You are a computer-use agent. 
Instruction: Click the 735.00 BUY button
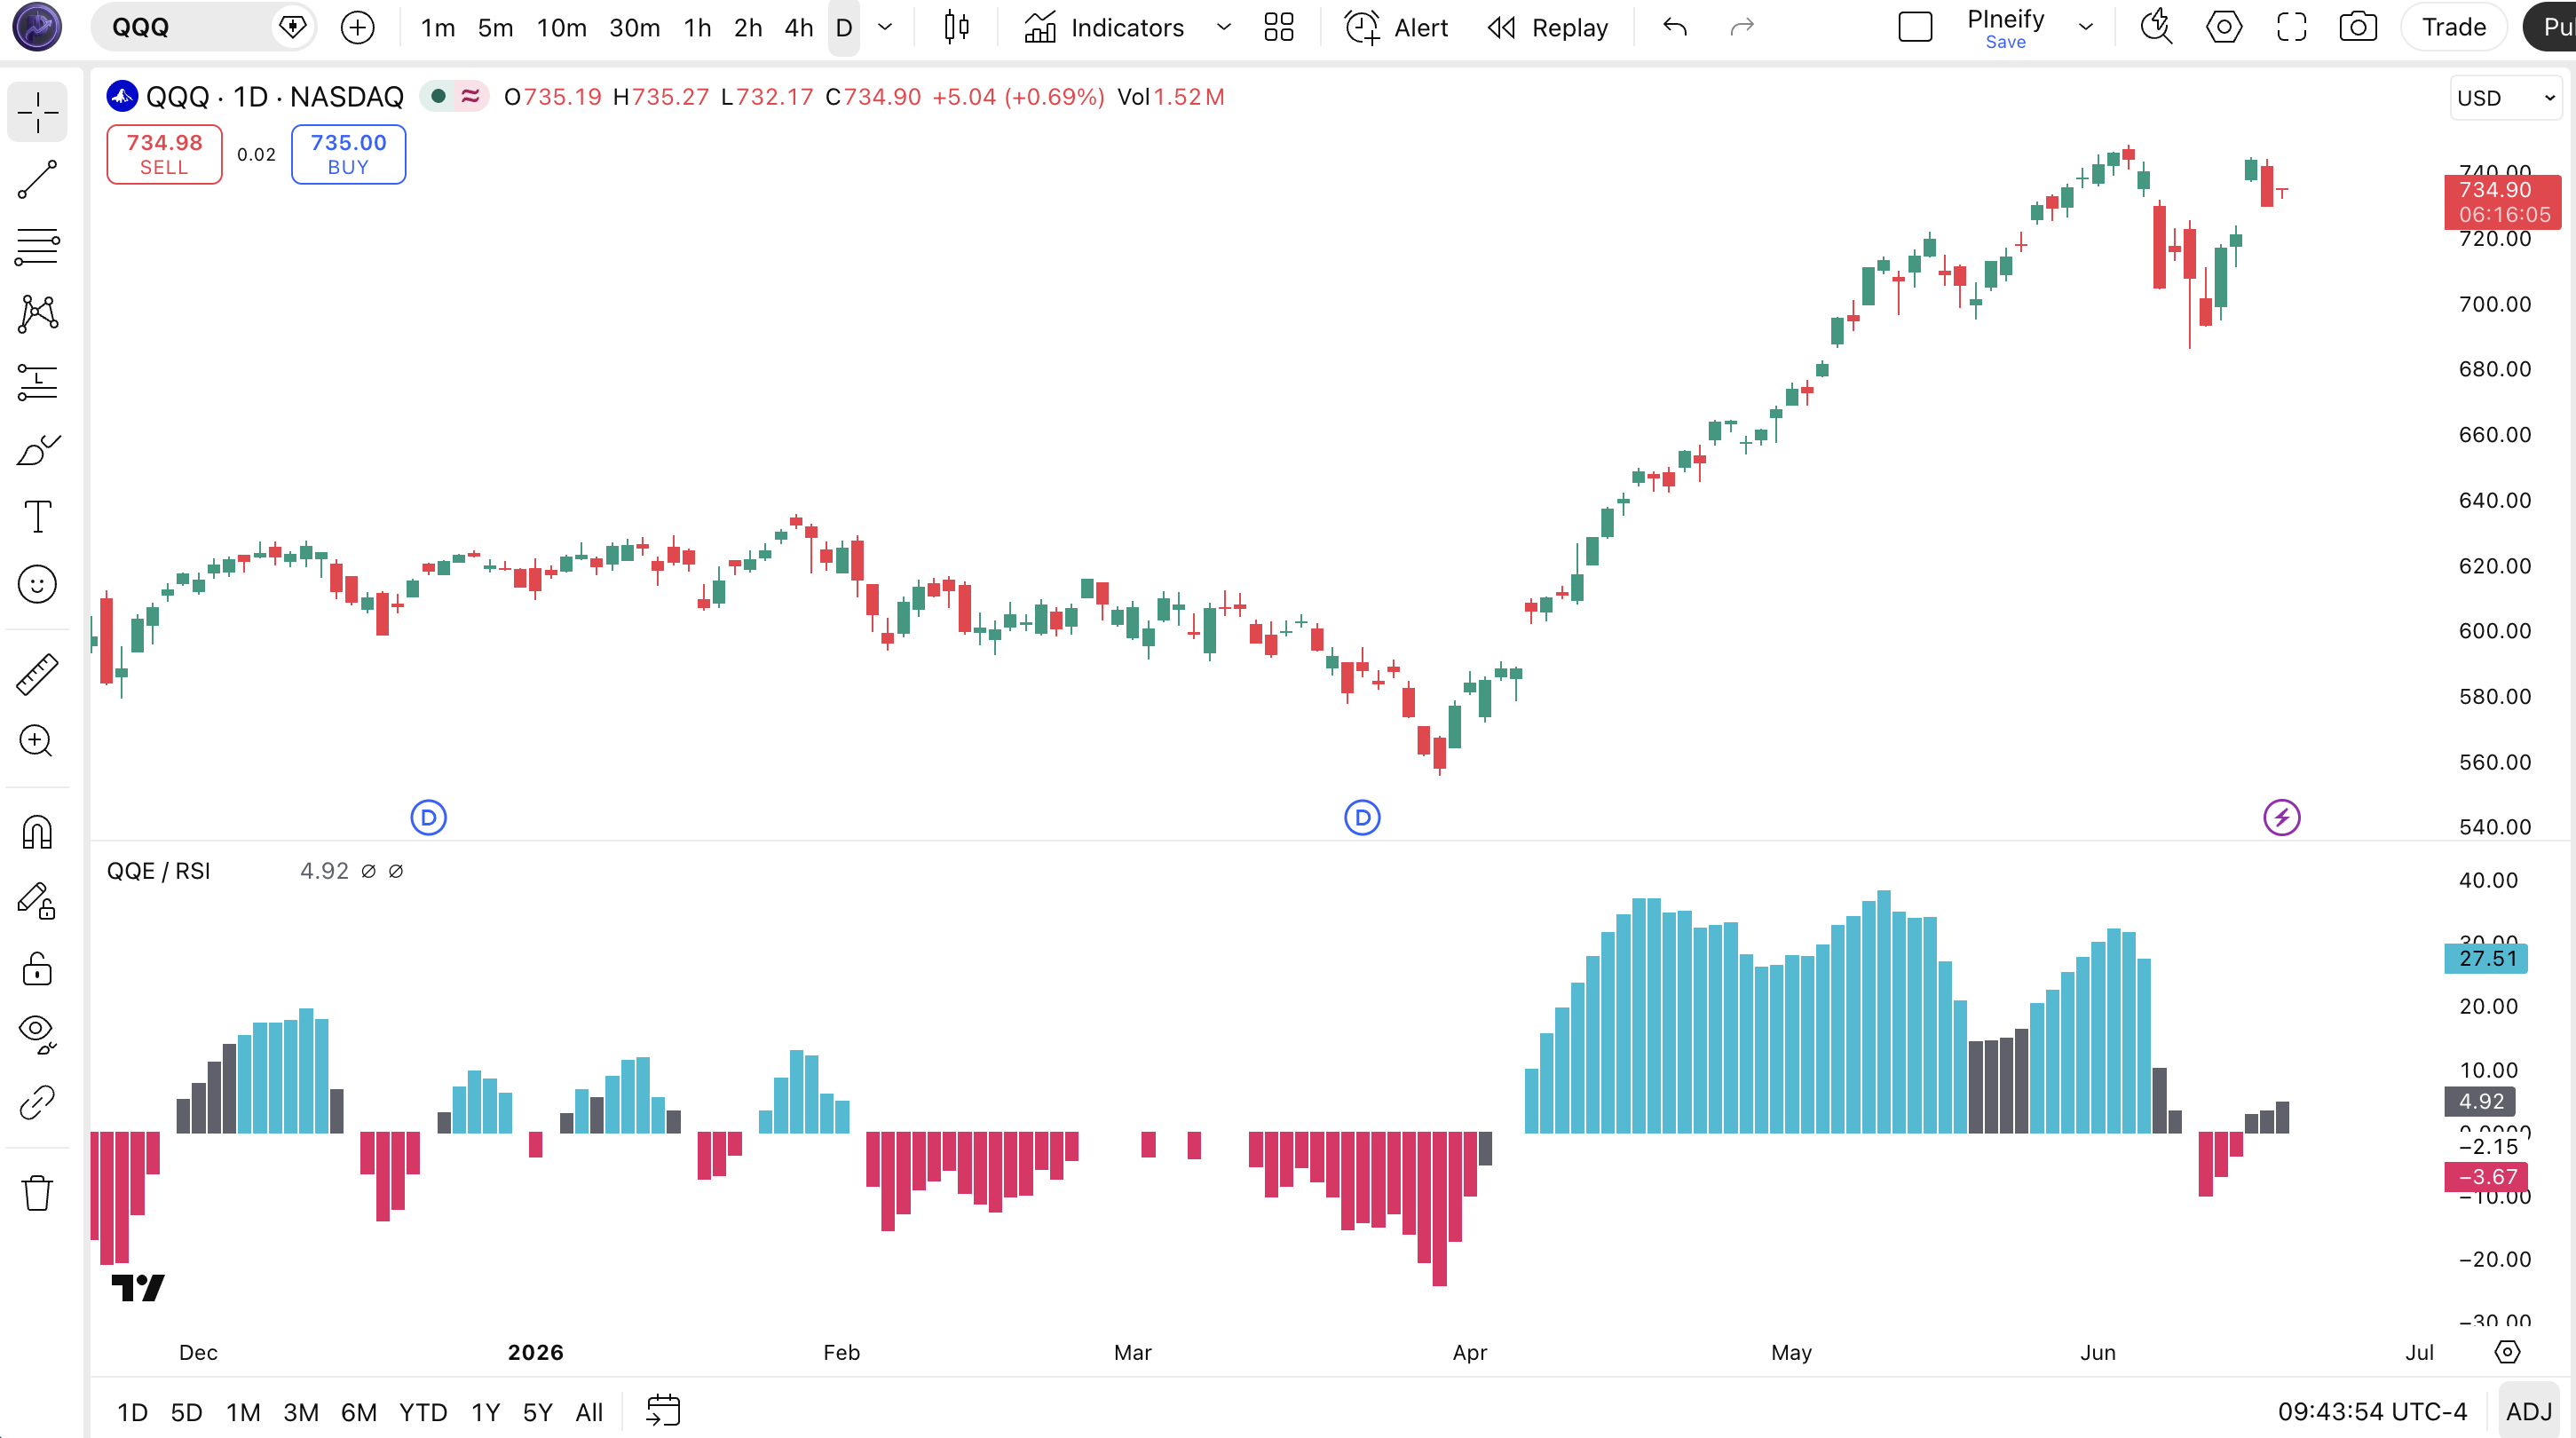pyautogui.click(x=348, y=154)
